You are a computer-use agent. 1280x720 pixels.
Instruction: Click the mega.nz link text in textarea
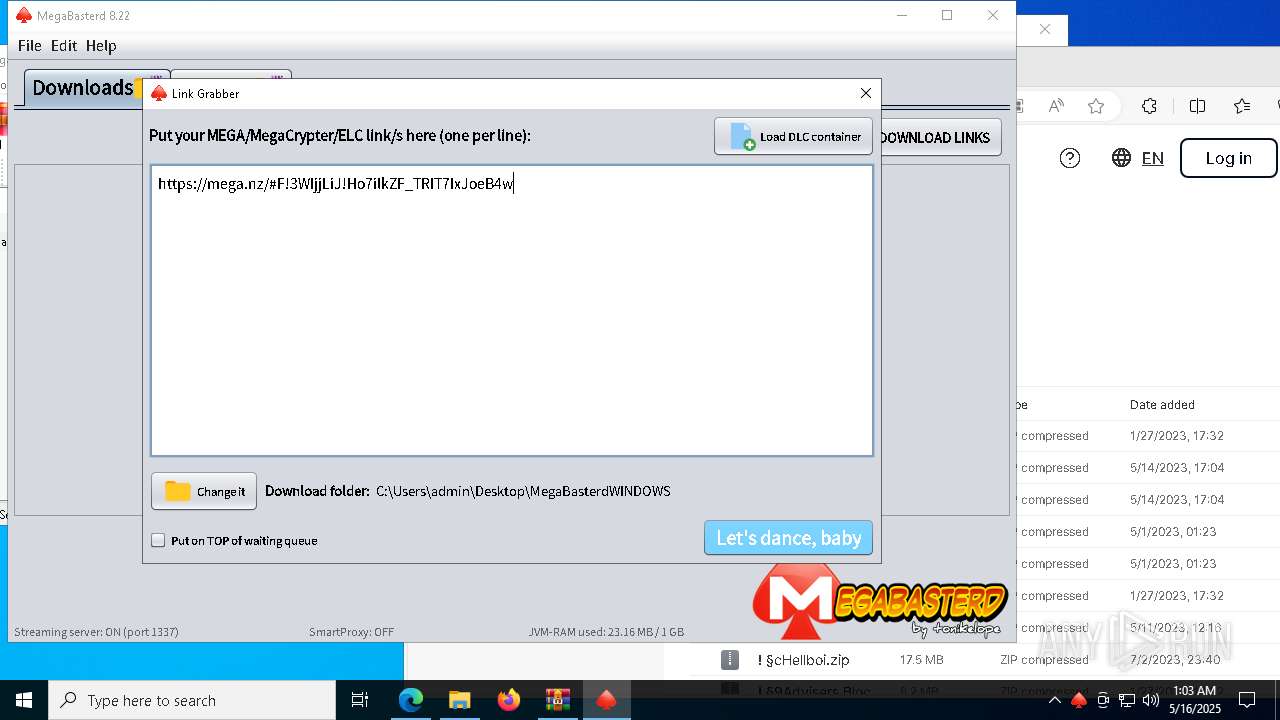coord(335,183)
